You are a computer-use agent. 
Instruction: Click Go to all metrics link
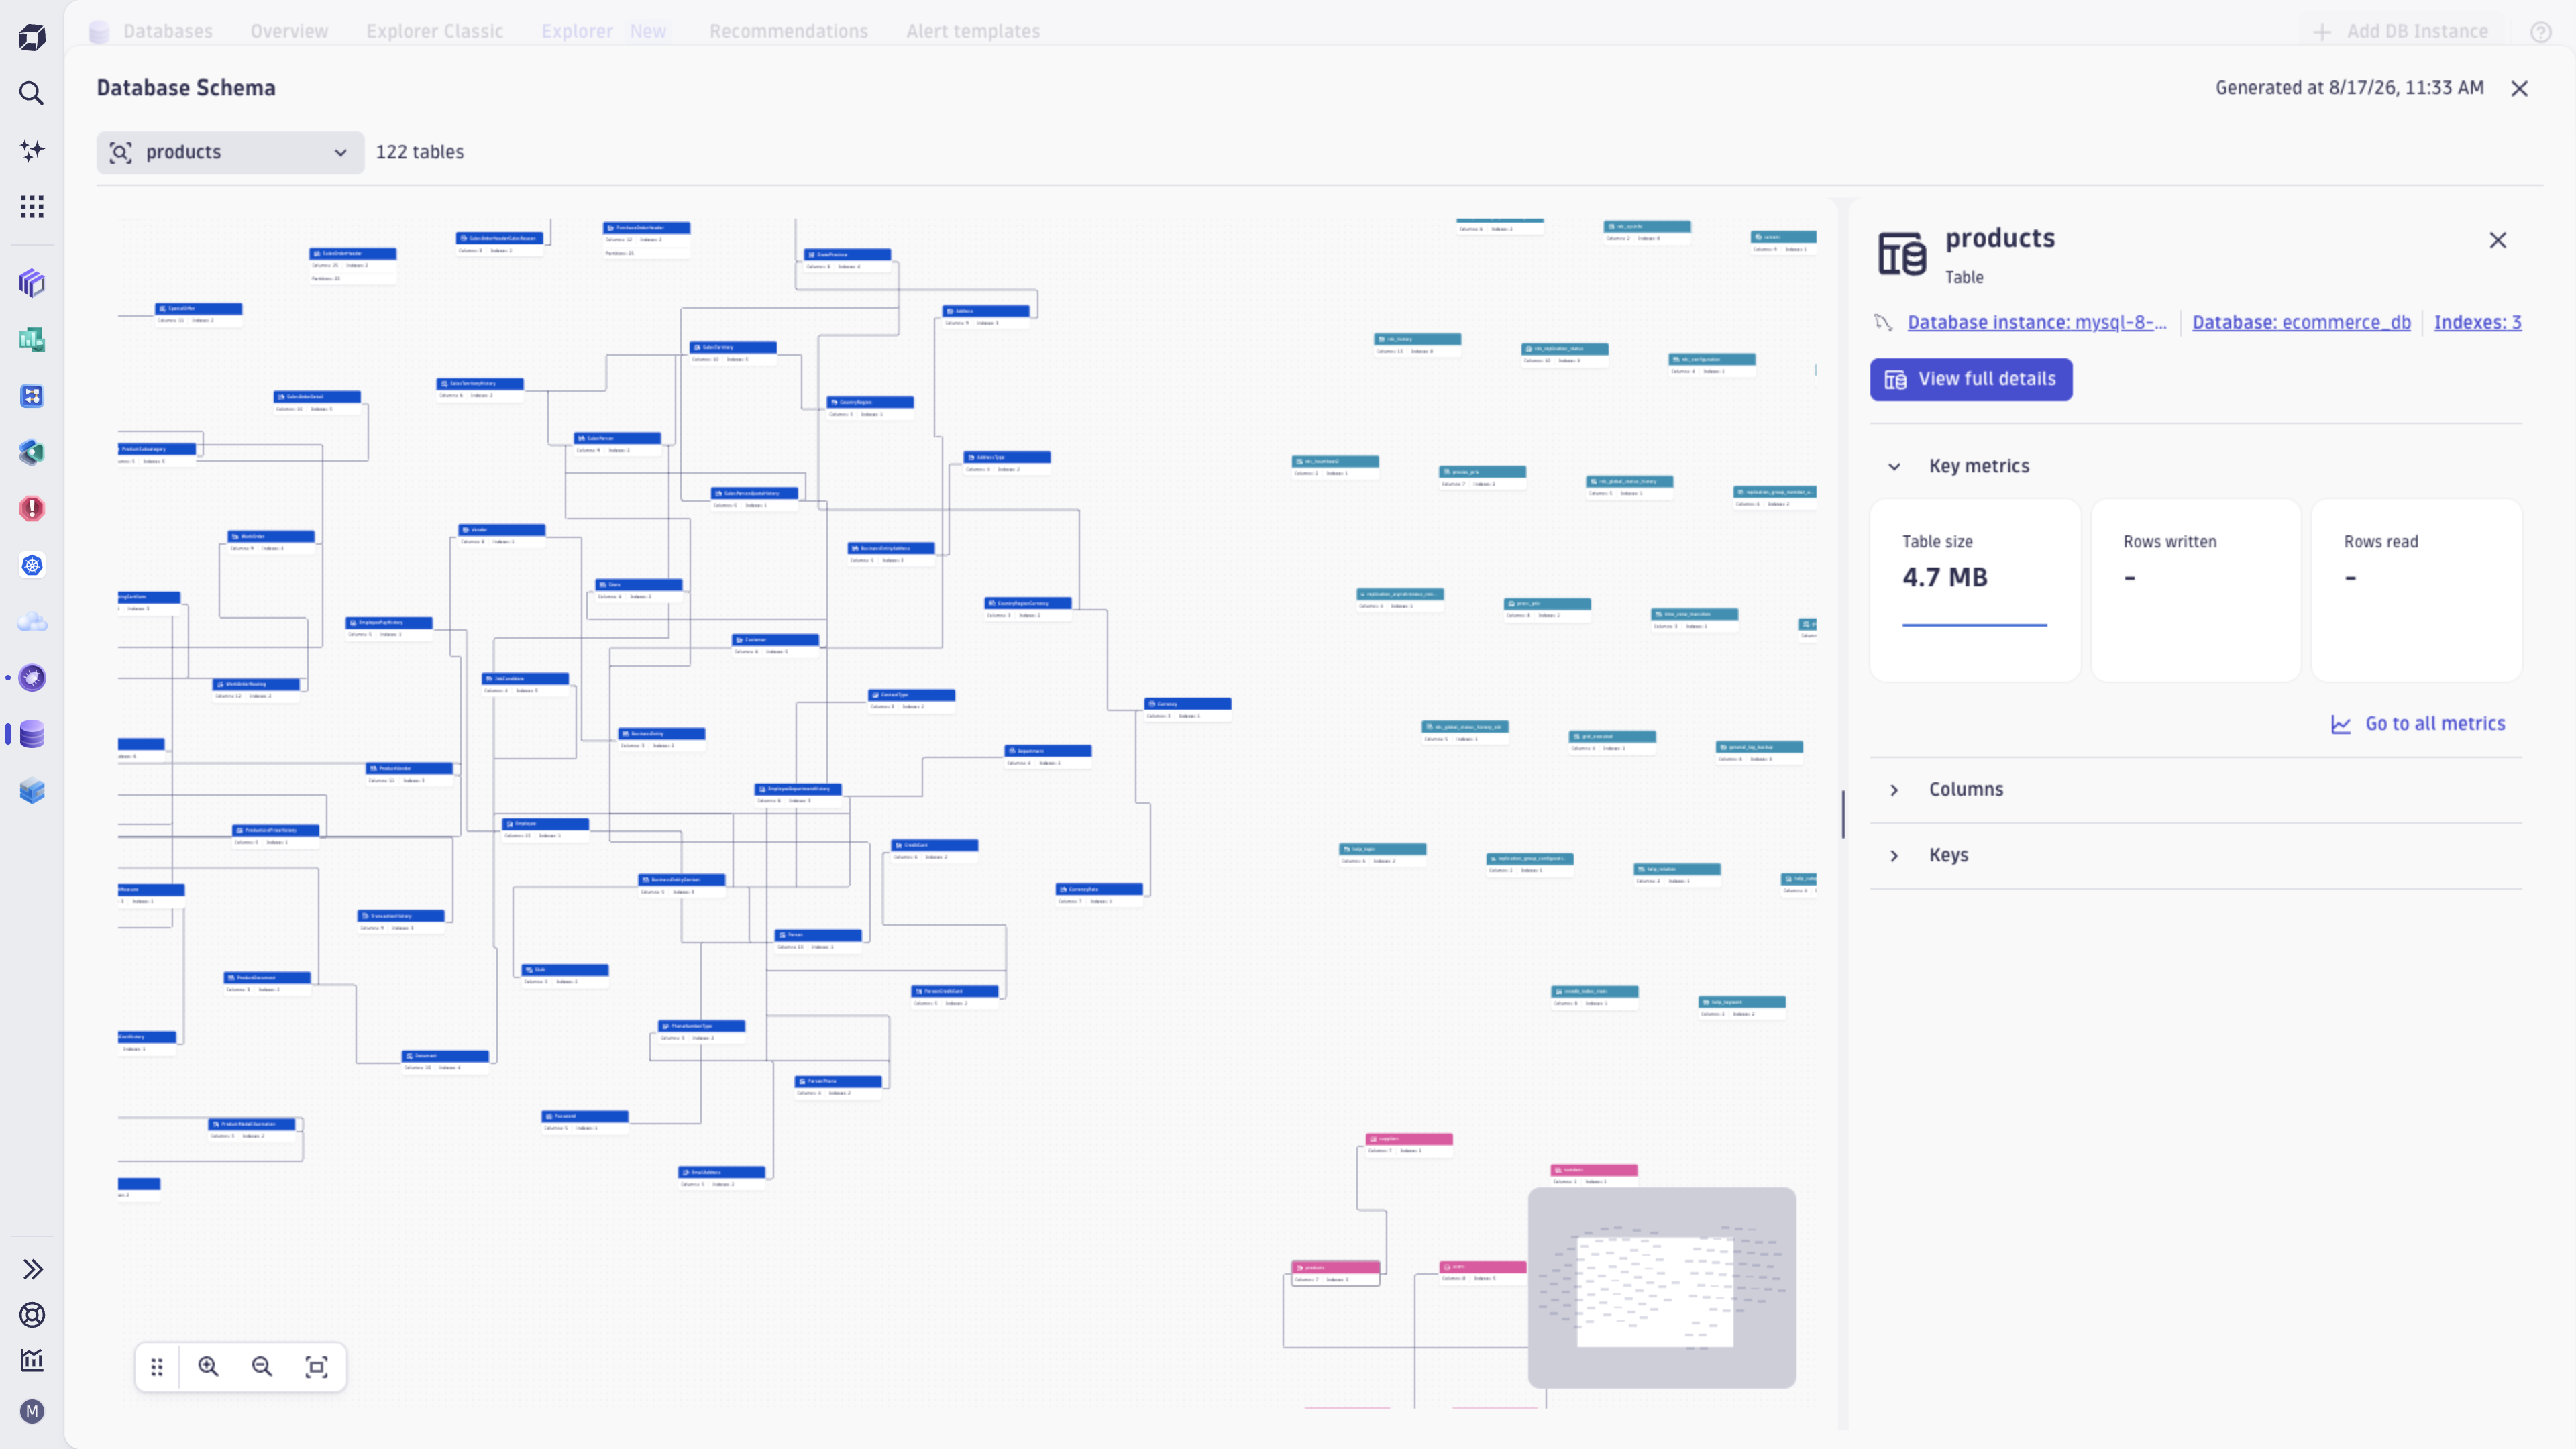point(2418,724)
